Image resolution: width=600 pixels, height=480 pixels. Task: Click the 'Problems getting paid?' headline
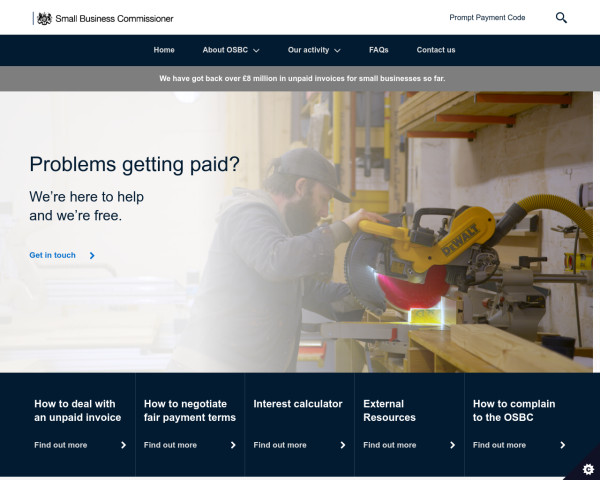coord(134,165)
